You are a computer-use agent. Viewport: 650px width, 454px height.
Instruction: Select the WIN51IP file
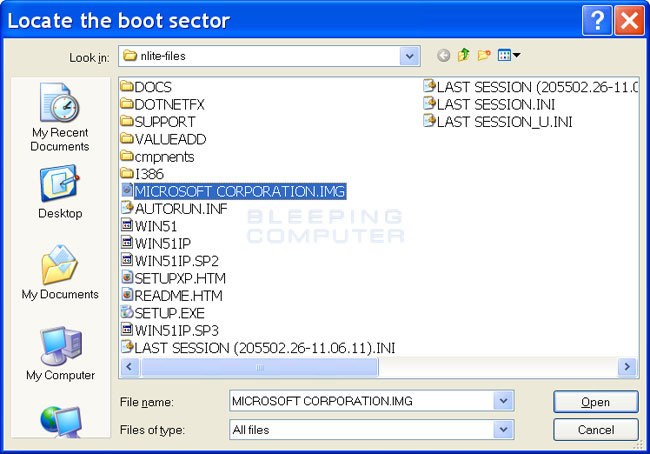156,243
